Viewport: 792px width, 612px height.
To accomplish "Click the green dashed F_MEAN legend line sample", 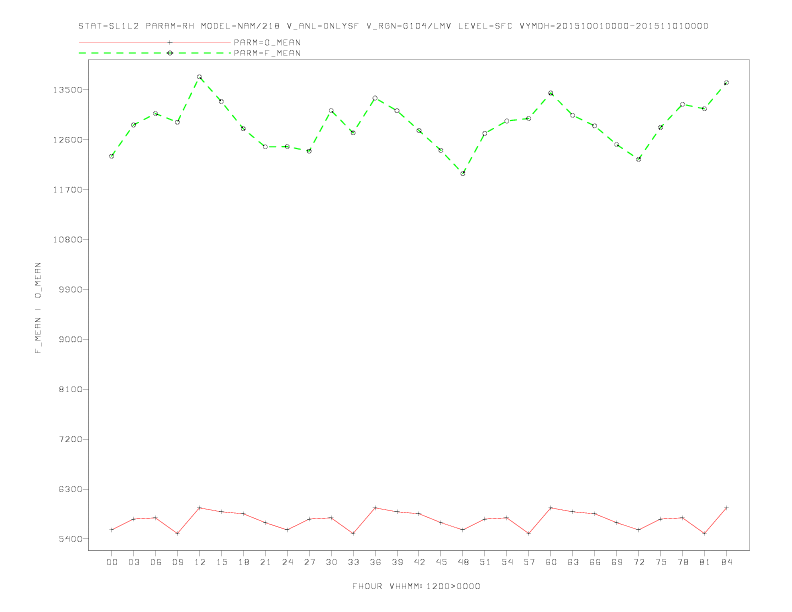I will tap(155, 53).
